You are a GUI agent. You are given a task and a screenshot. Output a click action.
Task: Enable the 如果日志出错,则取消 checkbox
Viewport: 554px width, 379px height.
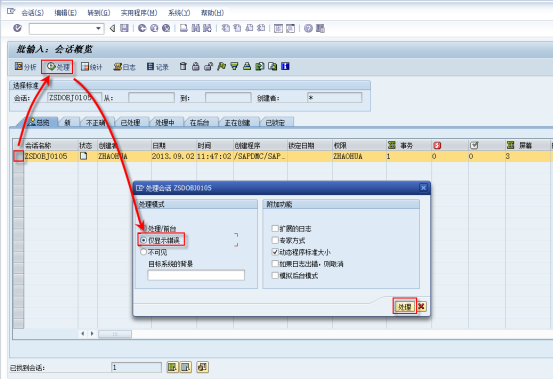[x=275, y=263]
